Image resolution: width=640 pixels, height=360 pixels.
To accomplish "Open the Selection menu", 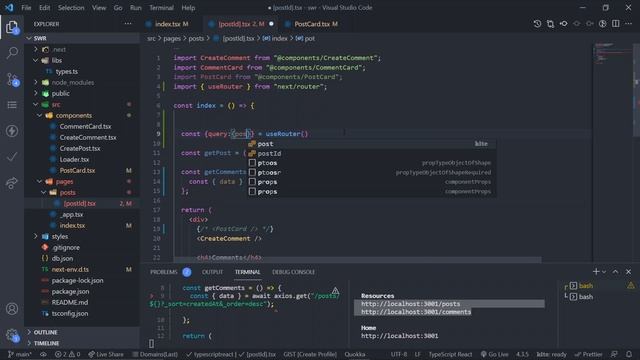I will coord(71,8).
